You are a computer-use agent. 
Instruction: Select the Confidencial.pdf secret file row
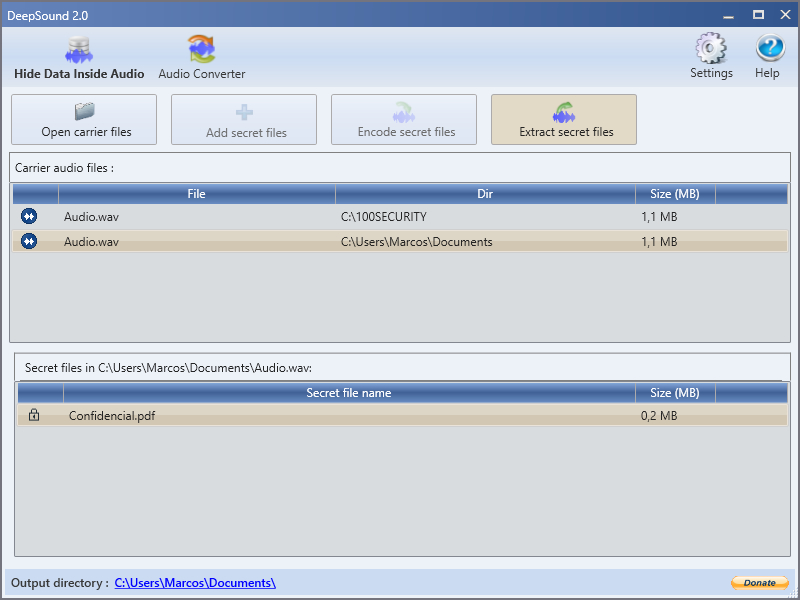[300, 416]
